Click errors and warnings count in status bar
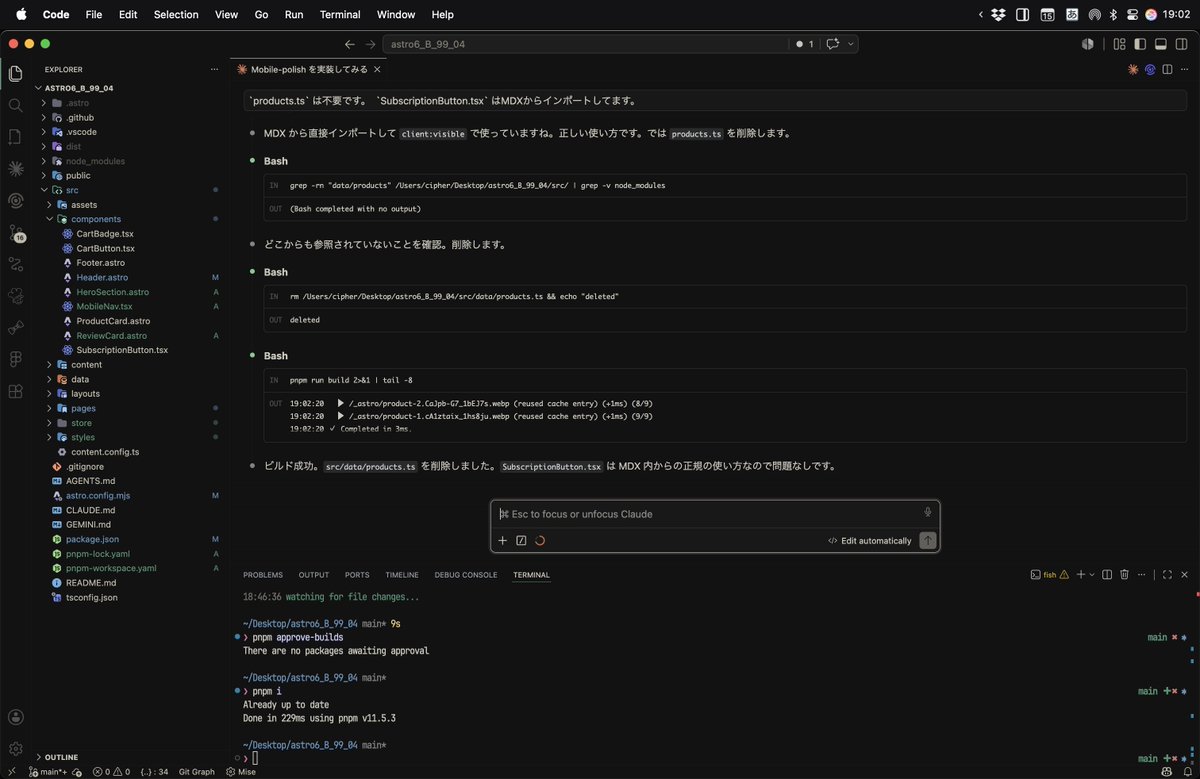The width and height of the screenshot is (1200, 779). click(x=111, y=772)
